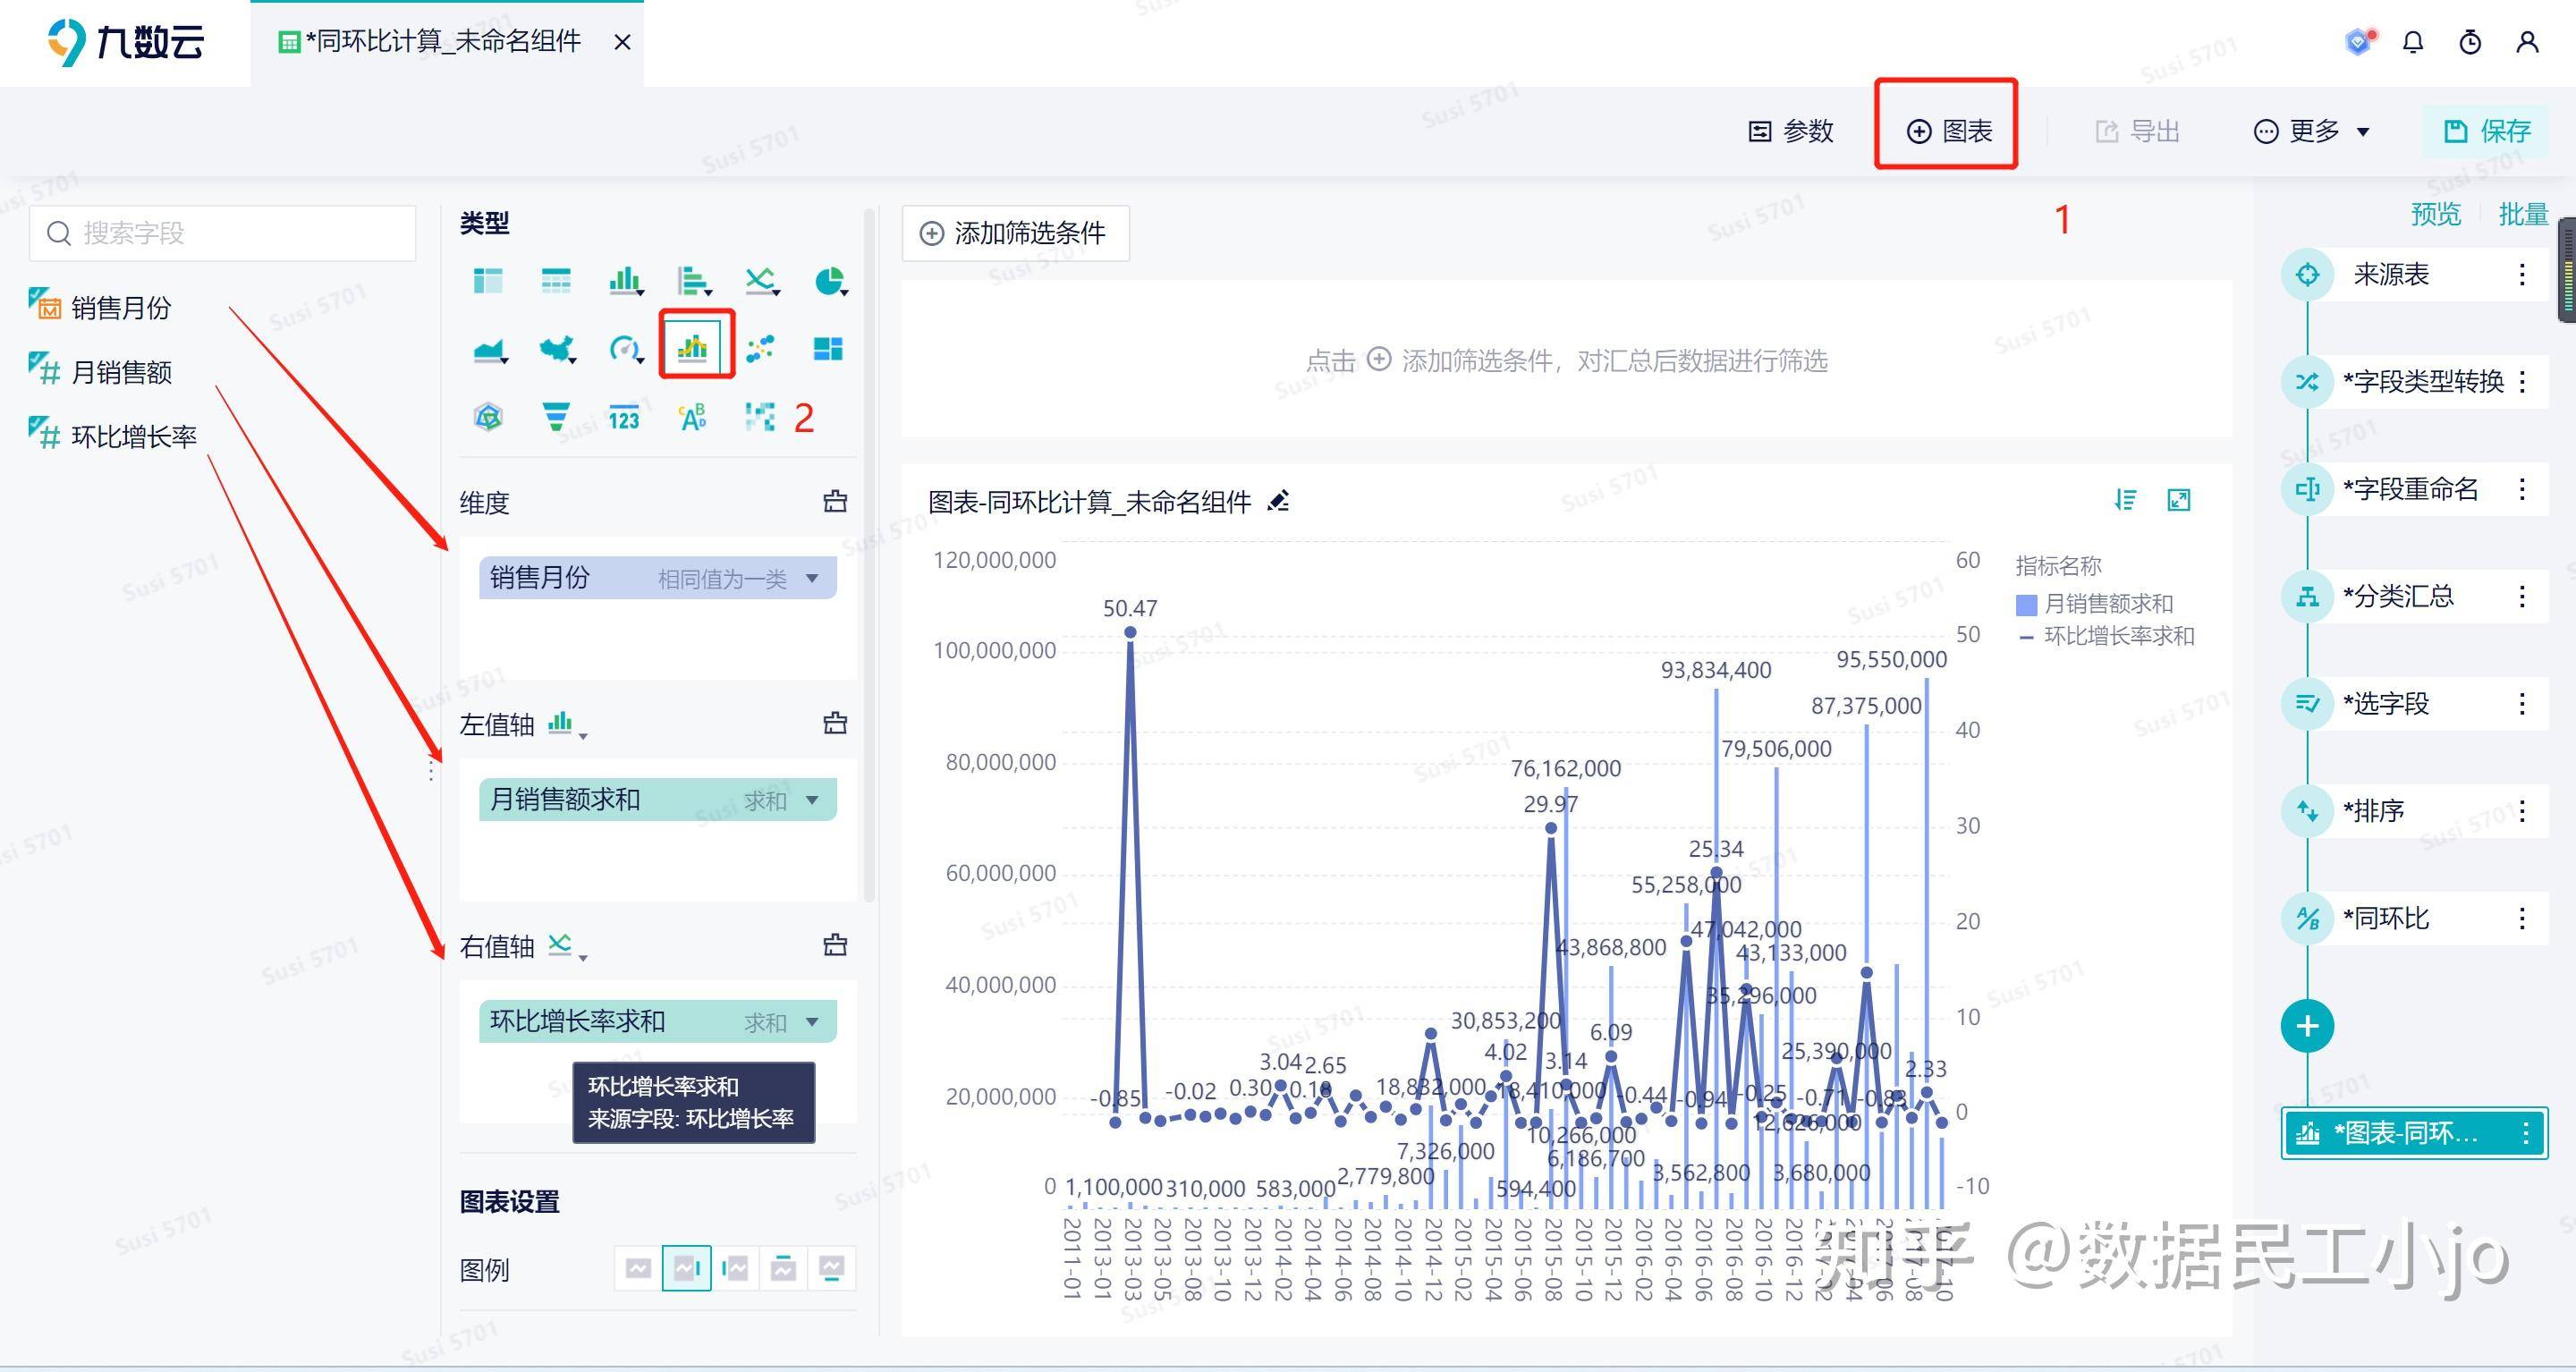Image resolution: width=2576 pixels, height=1372 pixels.
Task: Choose the treemap chart type
Action: [x=829, y=349]
